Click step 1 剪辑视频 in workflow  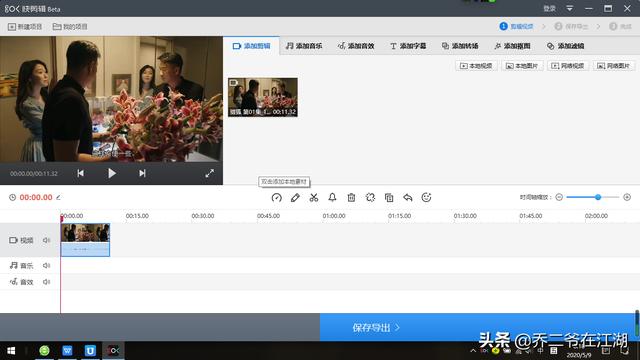pyautogui.click(x=516, y=26)
